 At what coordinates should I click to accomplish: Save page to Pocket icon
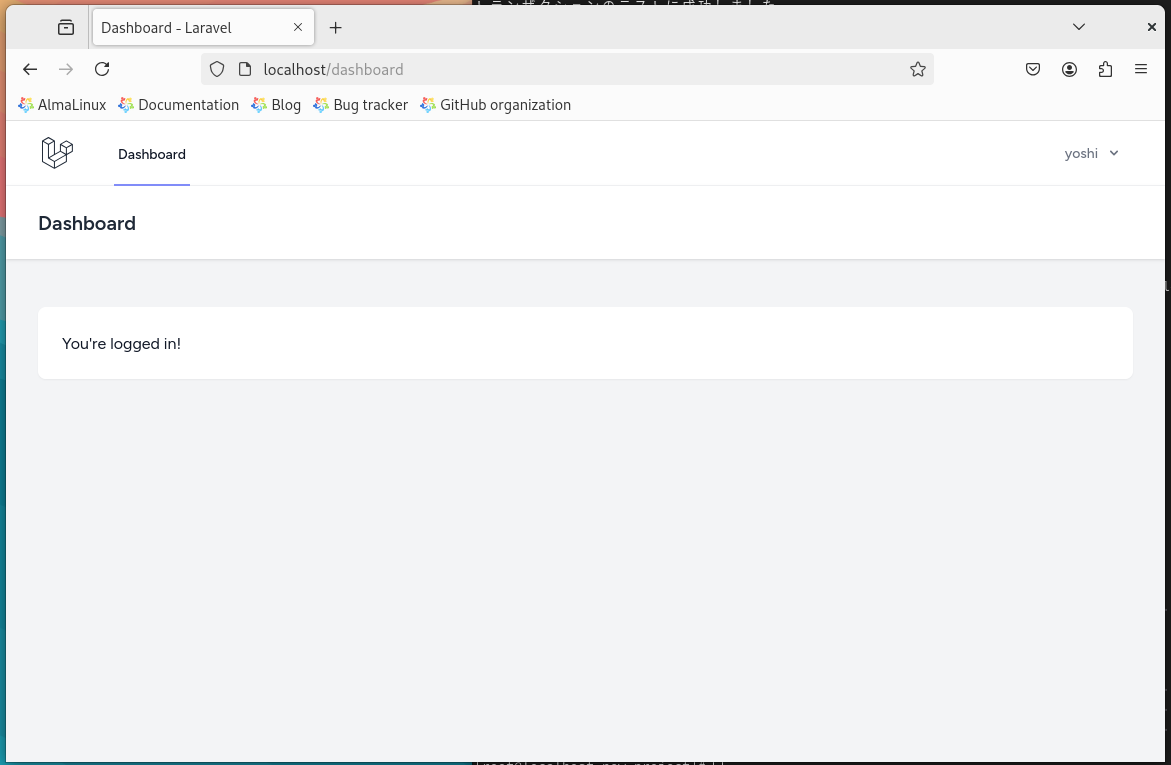(x=1033, y=69)
